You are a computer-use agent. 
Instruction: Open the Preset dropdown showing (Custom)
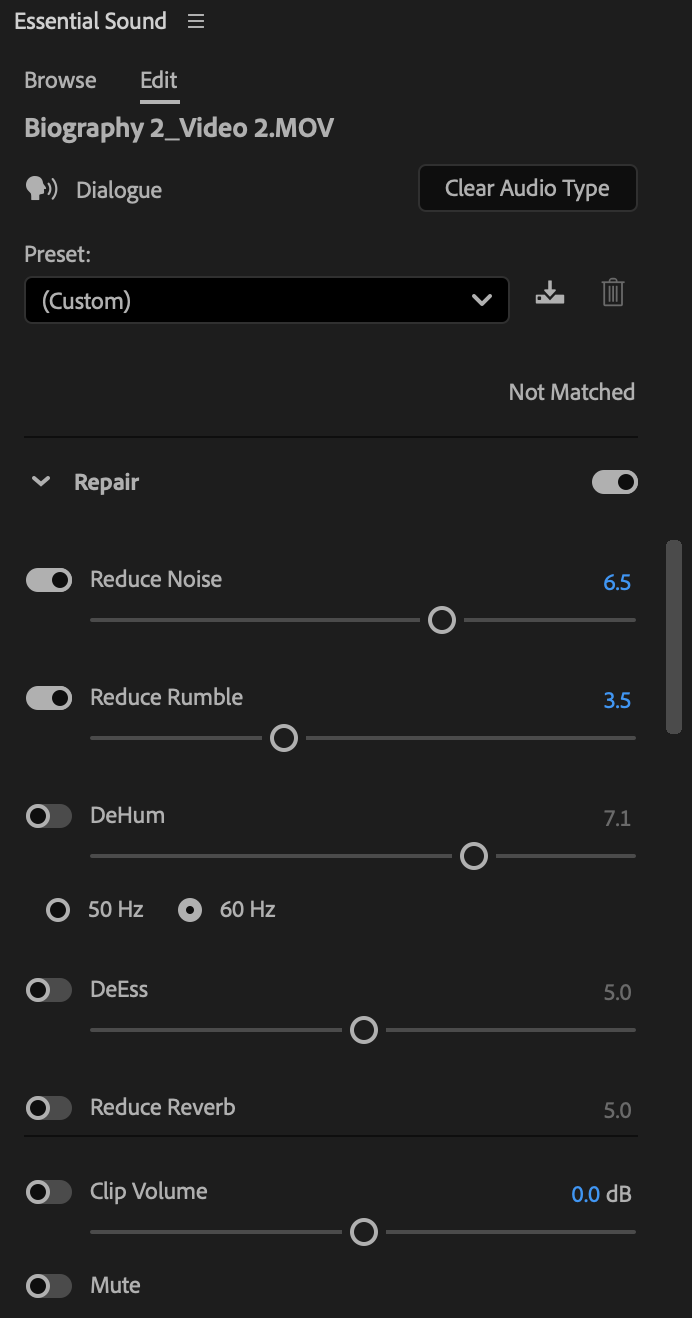266,300
